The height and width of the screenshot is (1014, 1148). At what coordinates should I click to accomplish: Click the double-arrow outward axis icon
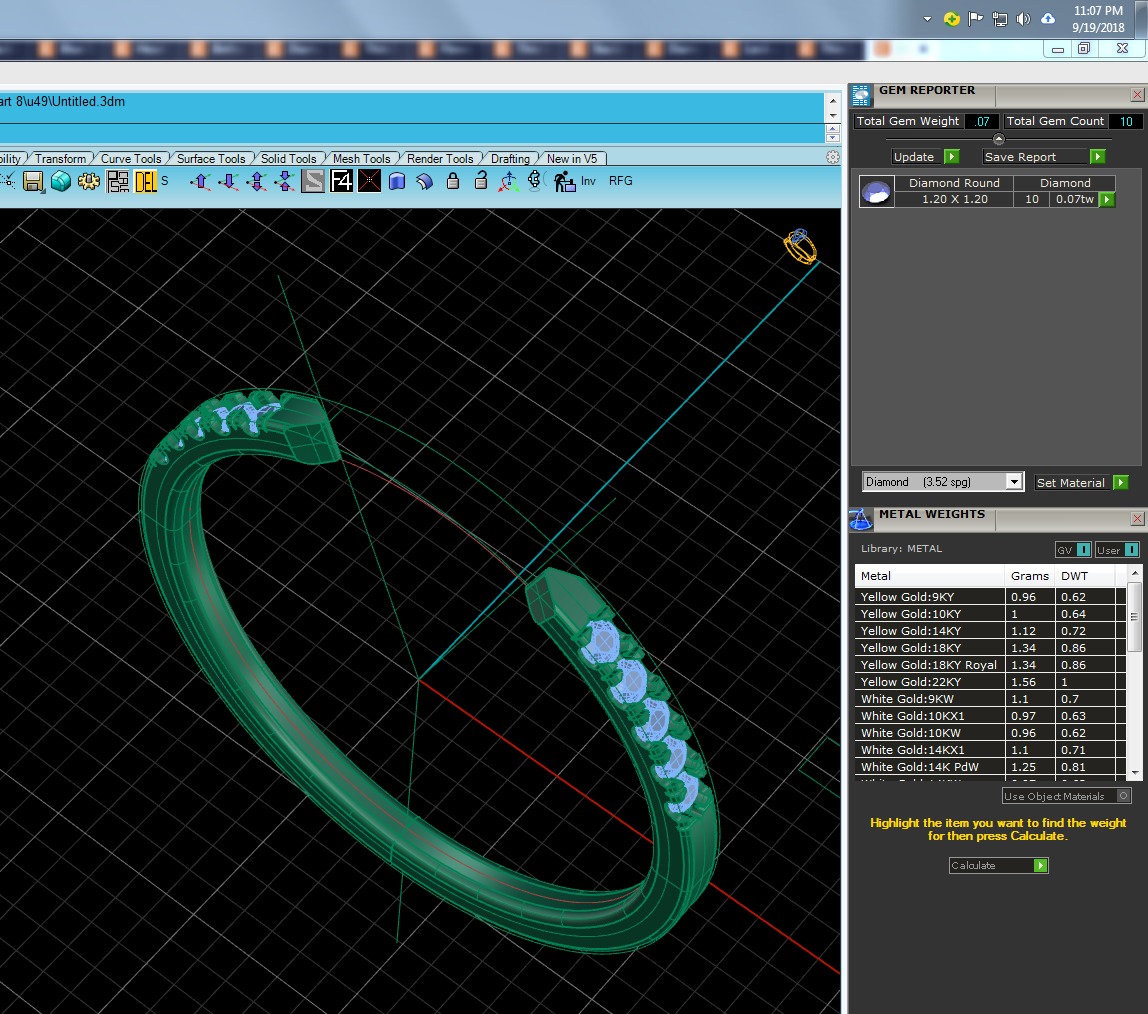point(256,181)
